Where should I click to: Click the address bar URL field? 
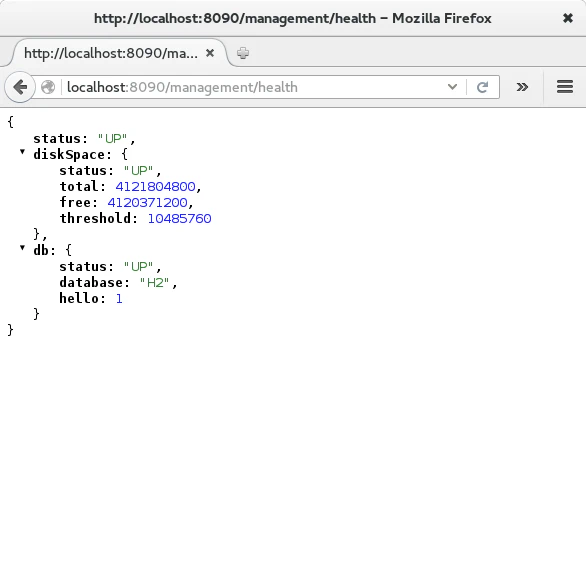254,87
